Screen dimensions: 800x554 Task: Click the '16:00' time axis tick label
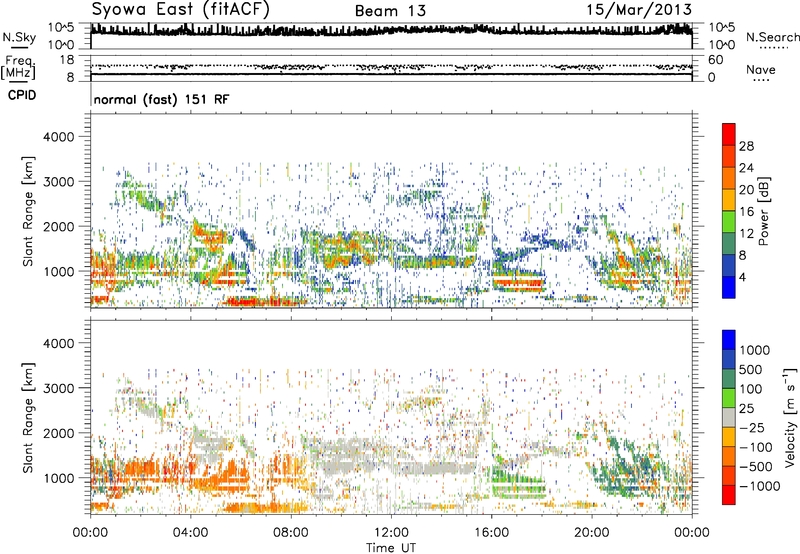tap(491, 533)
